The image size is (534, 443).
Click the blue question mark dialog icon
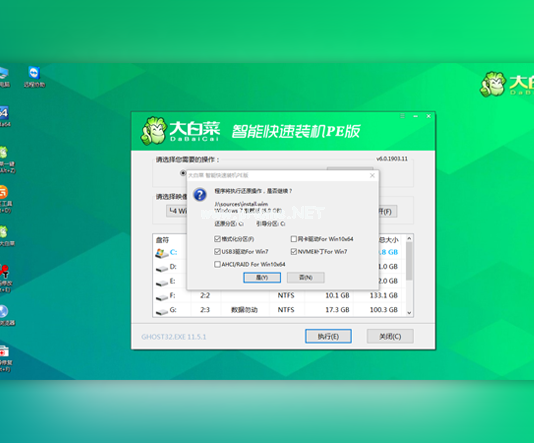(200, 195)
